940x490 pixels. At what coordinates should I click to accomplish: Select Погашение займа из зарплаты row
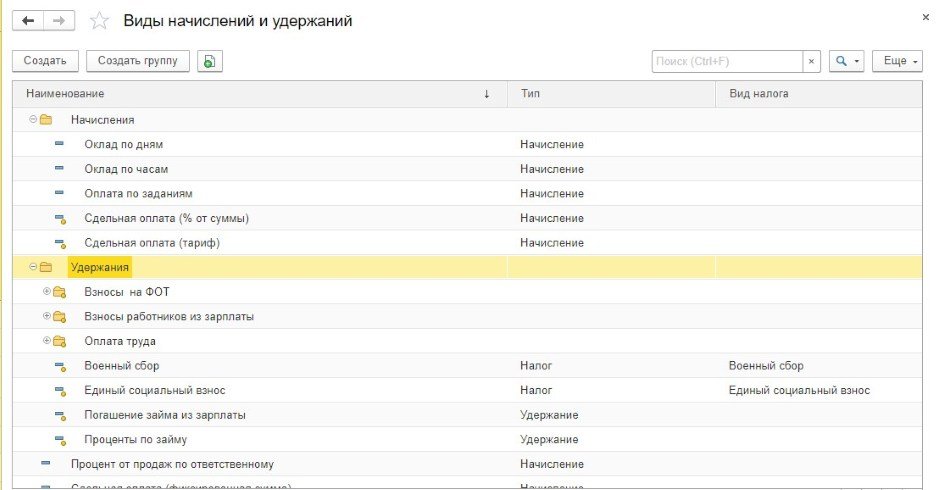(468, 415)
